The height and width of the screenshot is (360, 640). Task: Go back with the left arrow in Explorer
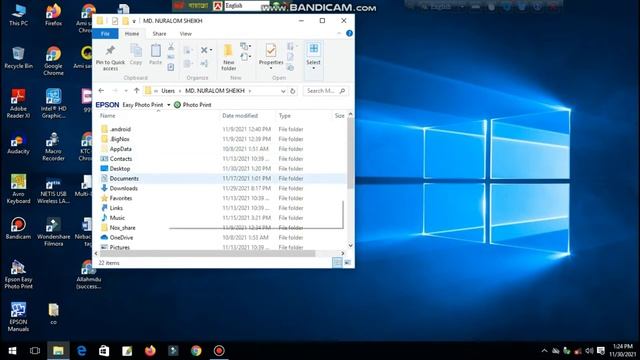pyautogui.click(x=101, y=91)
